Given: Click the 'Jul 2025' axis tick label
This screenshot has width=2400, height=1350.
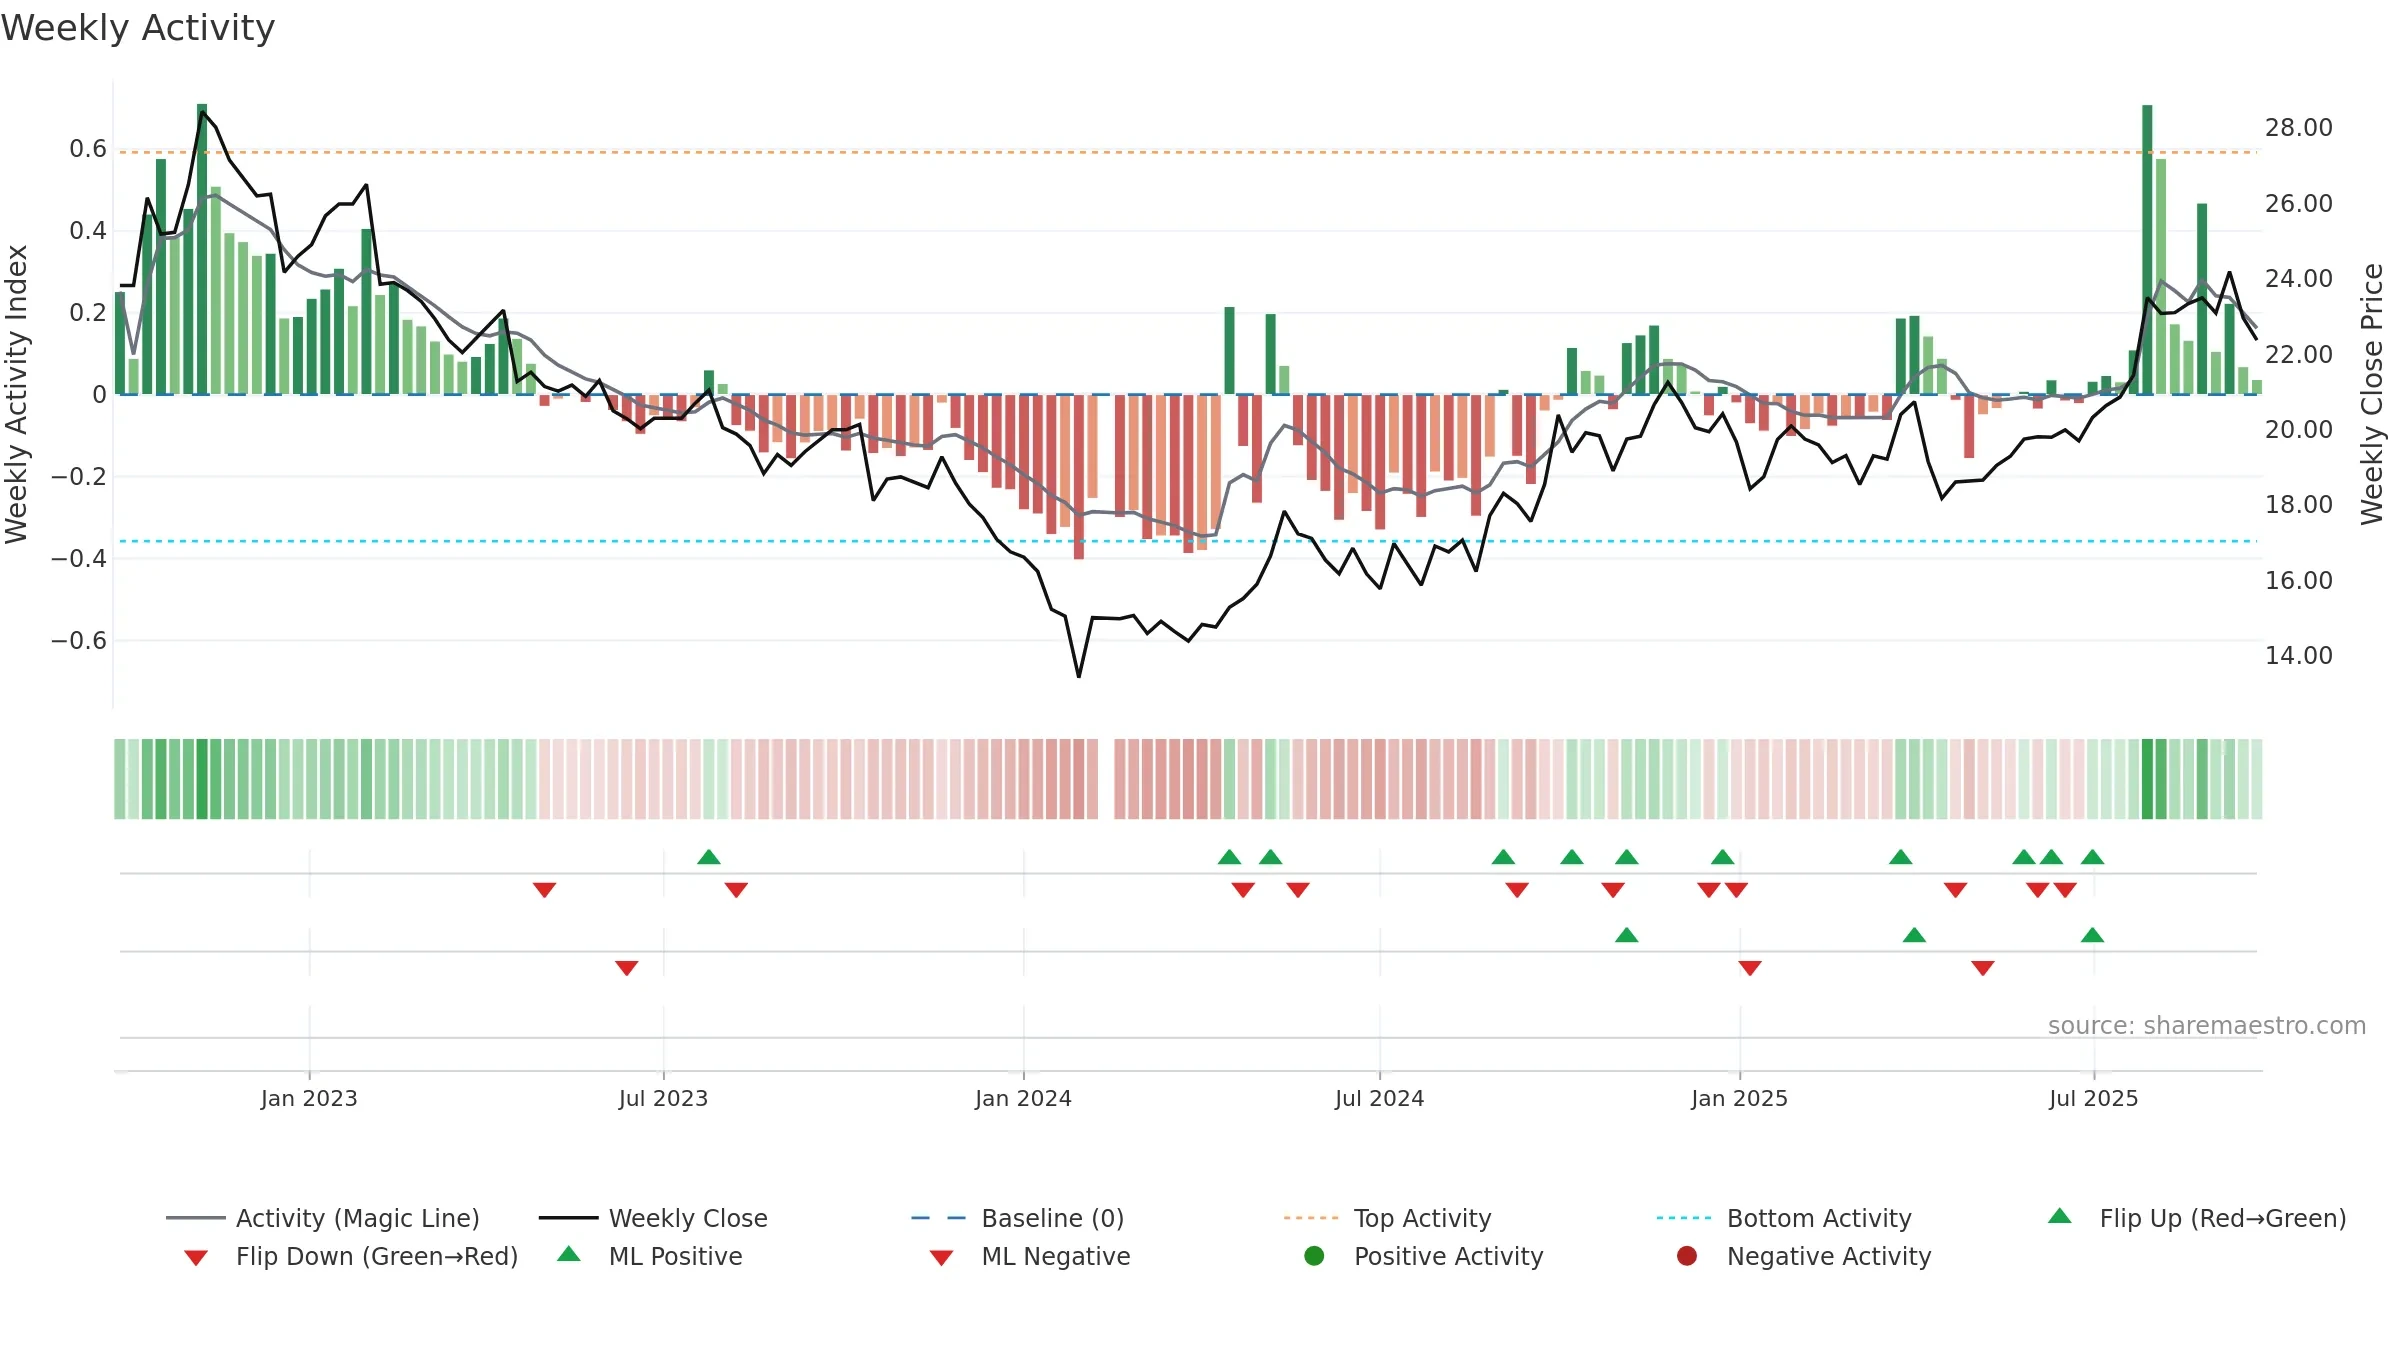Looking at the screenshot, I should (x=2093, y=1098).
